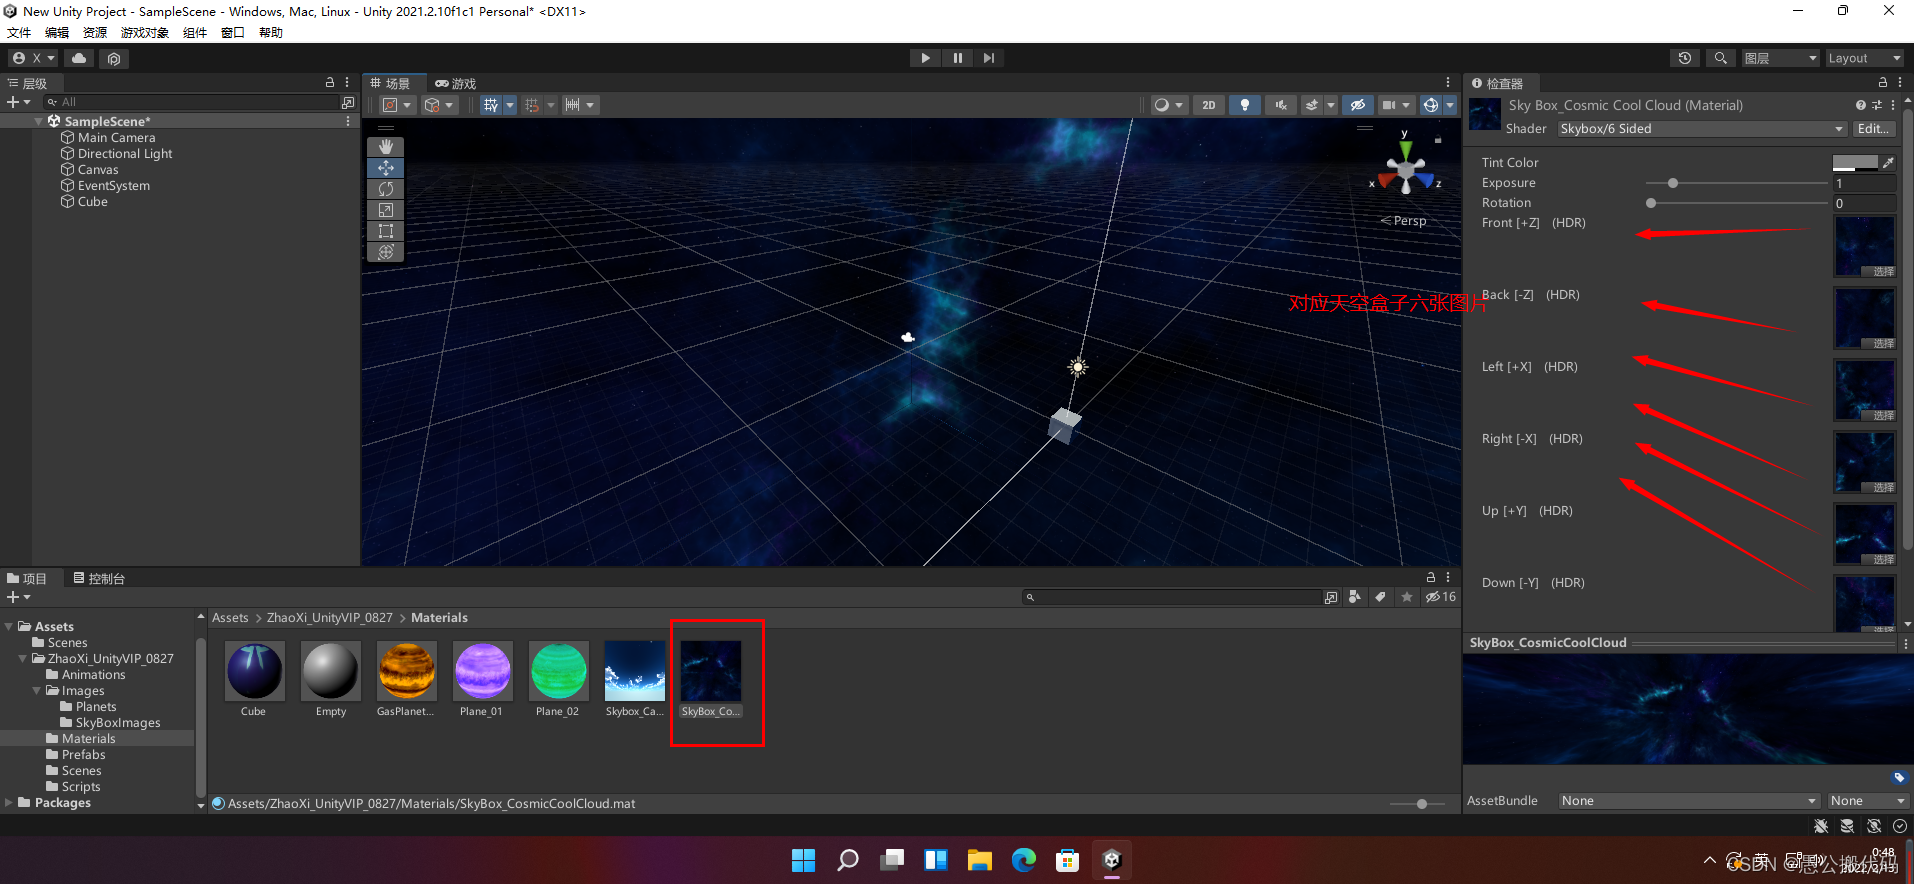Switch to the Game tab
This screenshot has height=884, width=1914.
[456, 83]
